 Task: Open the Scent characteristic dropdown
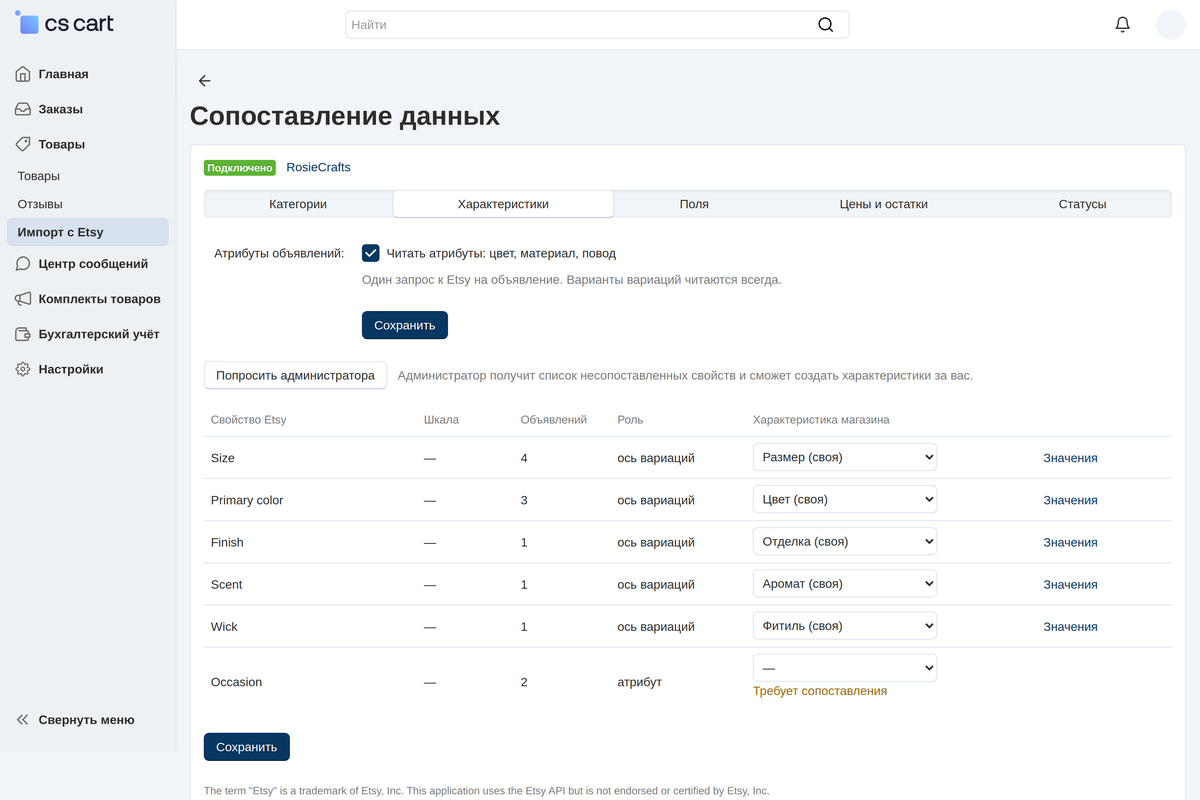(845, 583)
